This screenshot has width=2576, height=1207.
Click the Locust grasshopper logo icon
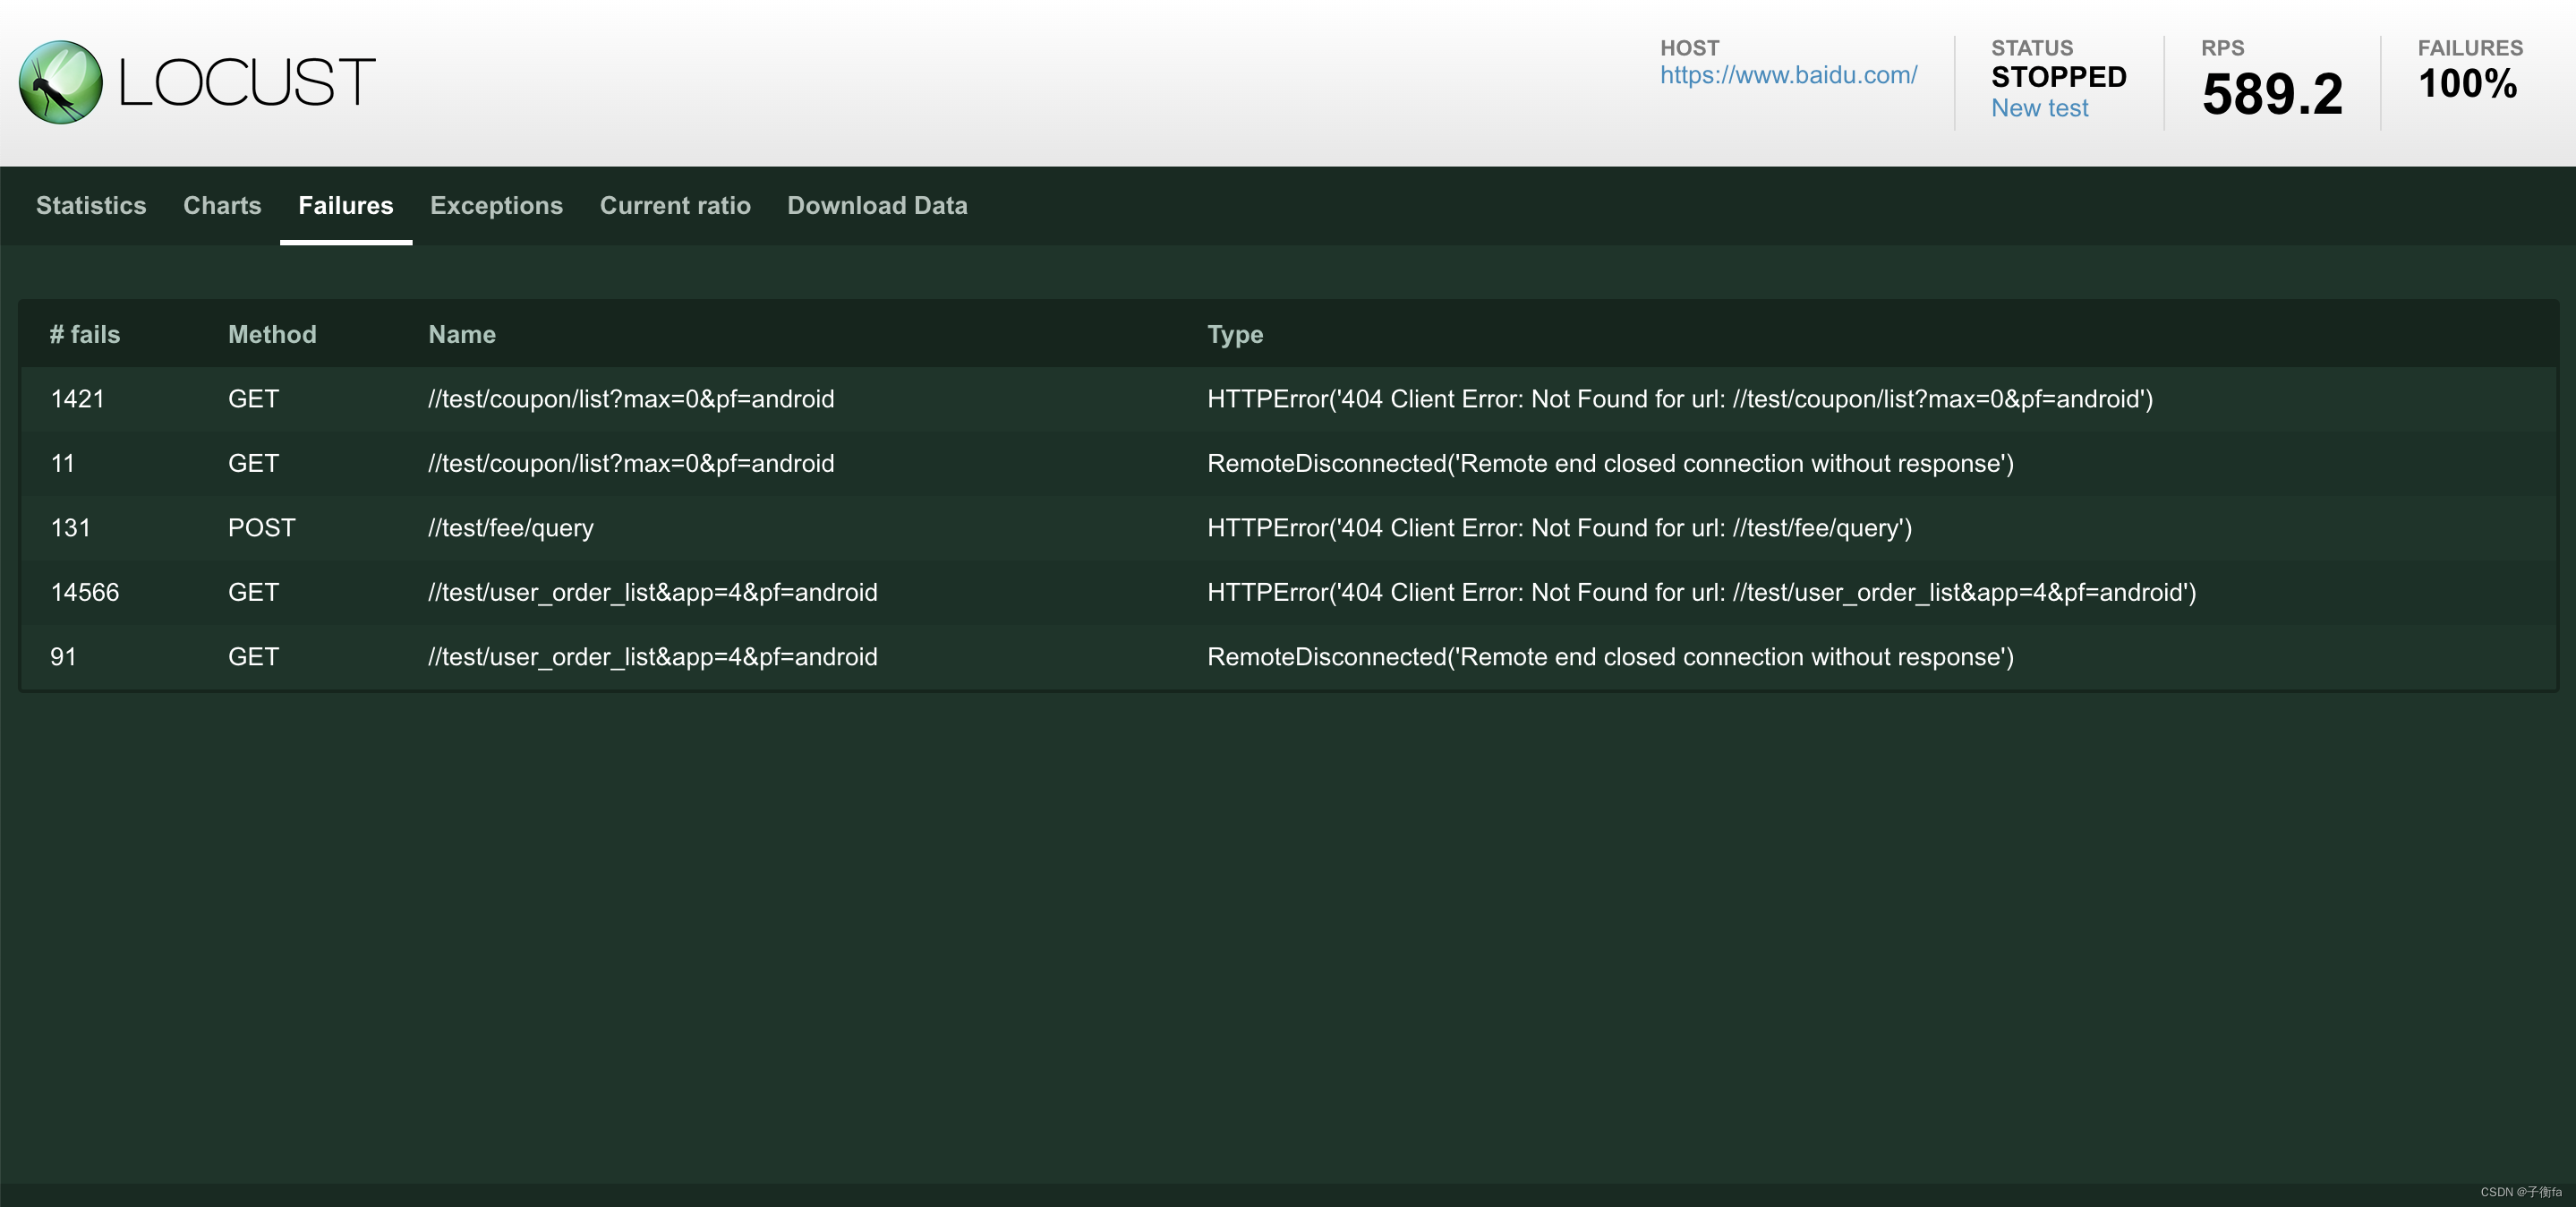tap(61, 82)
